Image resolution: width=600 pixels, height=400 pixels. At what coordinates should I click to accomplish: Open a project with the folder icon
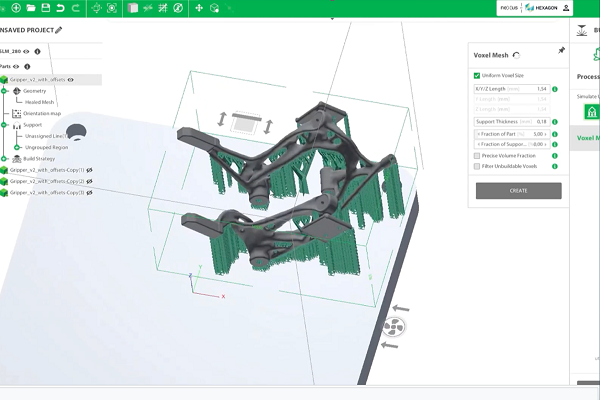pos(31,8)
